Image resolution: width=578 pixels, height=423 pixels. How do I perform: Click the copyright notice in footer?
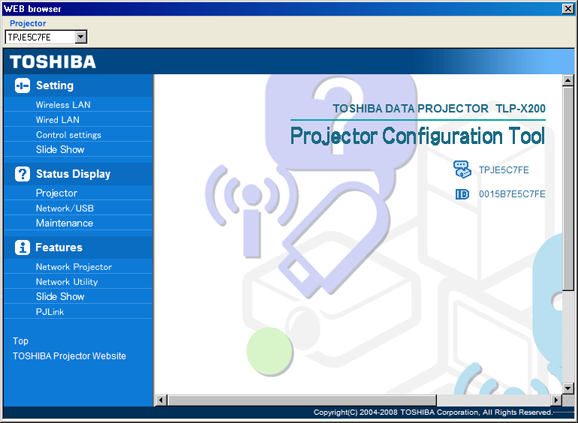433,412
